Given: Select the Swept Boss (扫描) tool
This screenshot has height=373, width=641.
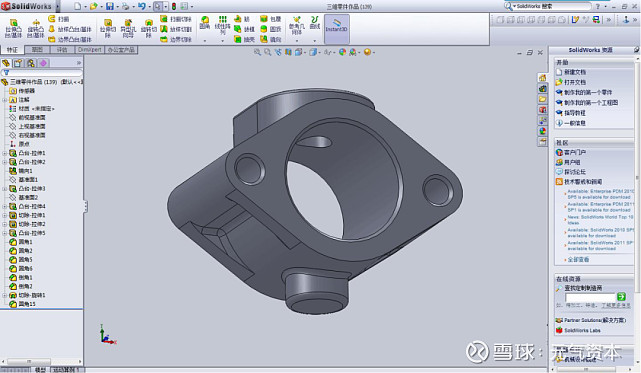Looking at the screenshot, I should tap(58, 19).
